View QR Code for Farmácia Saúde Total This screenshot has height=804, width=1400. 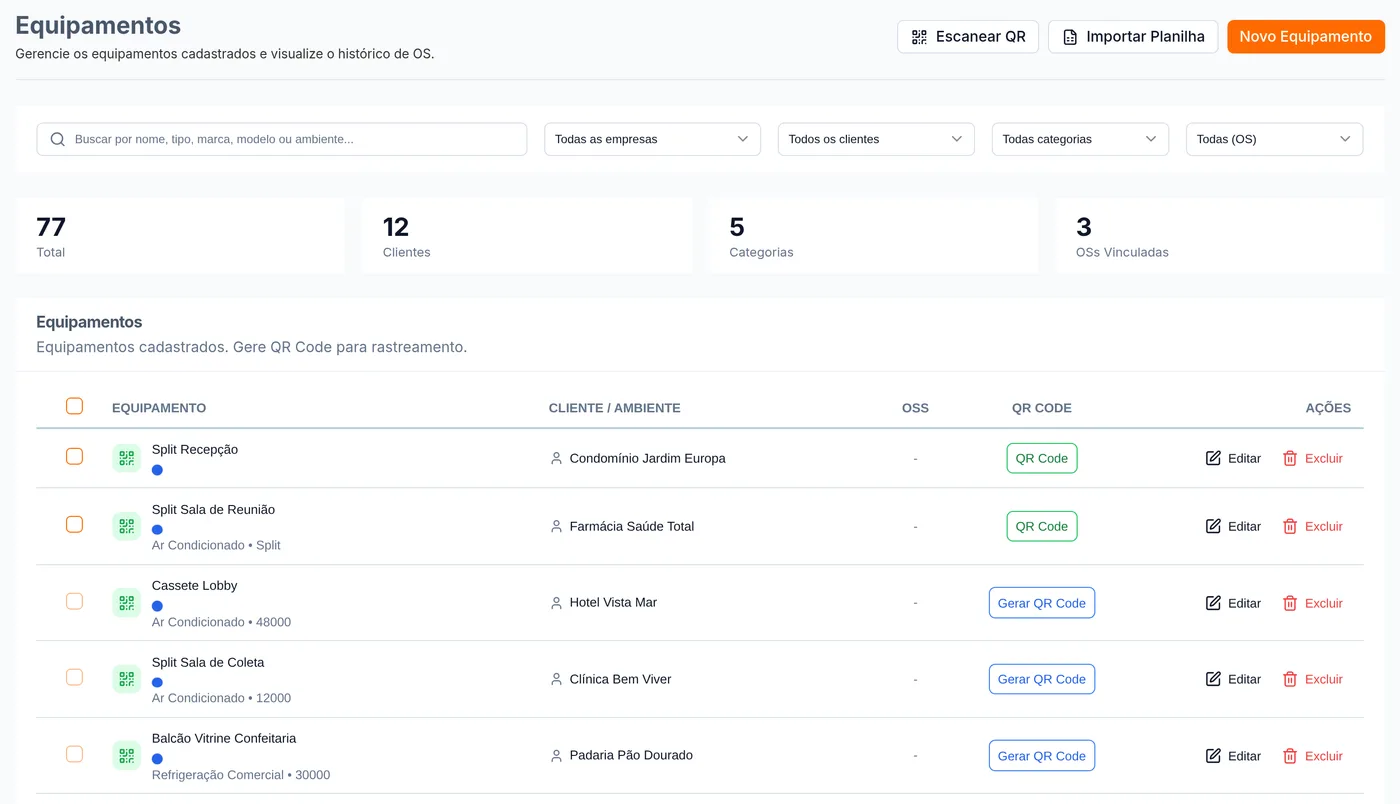tap(1042, 526)
